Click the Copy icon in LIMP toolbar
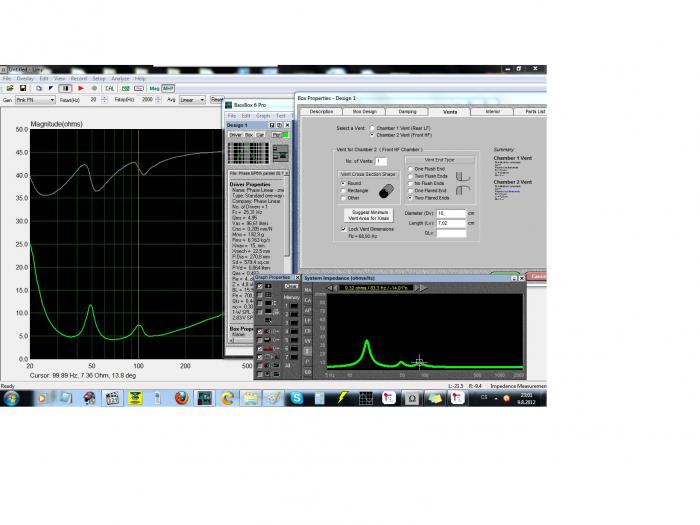Image resolution: width=700 pixels, height=525 pixels. click(x=38, y=88)
